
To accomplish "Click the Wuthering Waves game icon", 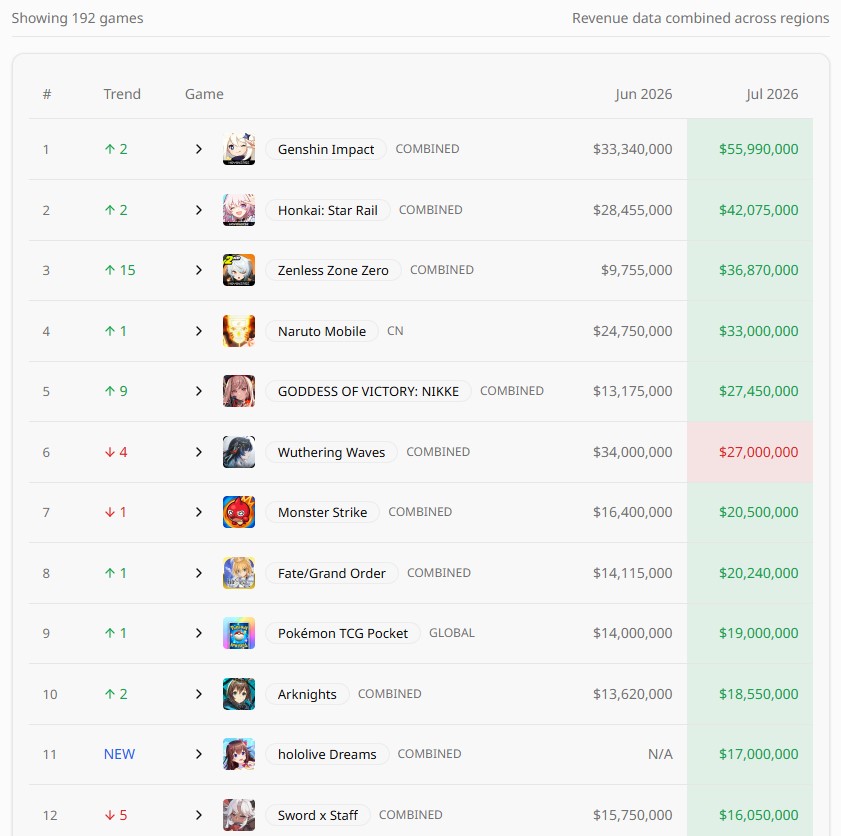I will point(239,452).
